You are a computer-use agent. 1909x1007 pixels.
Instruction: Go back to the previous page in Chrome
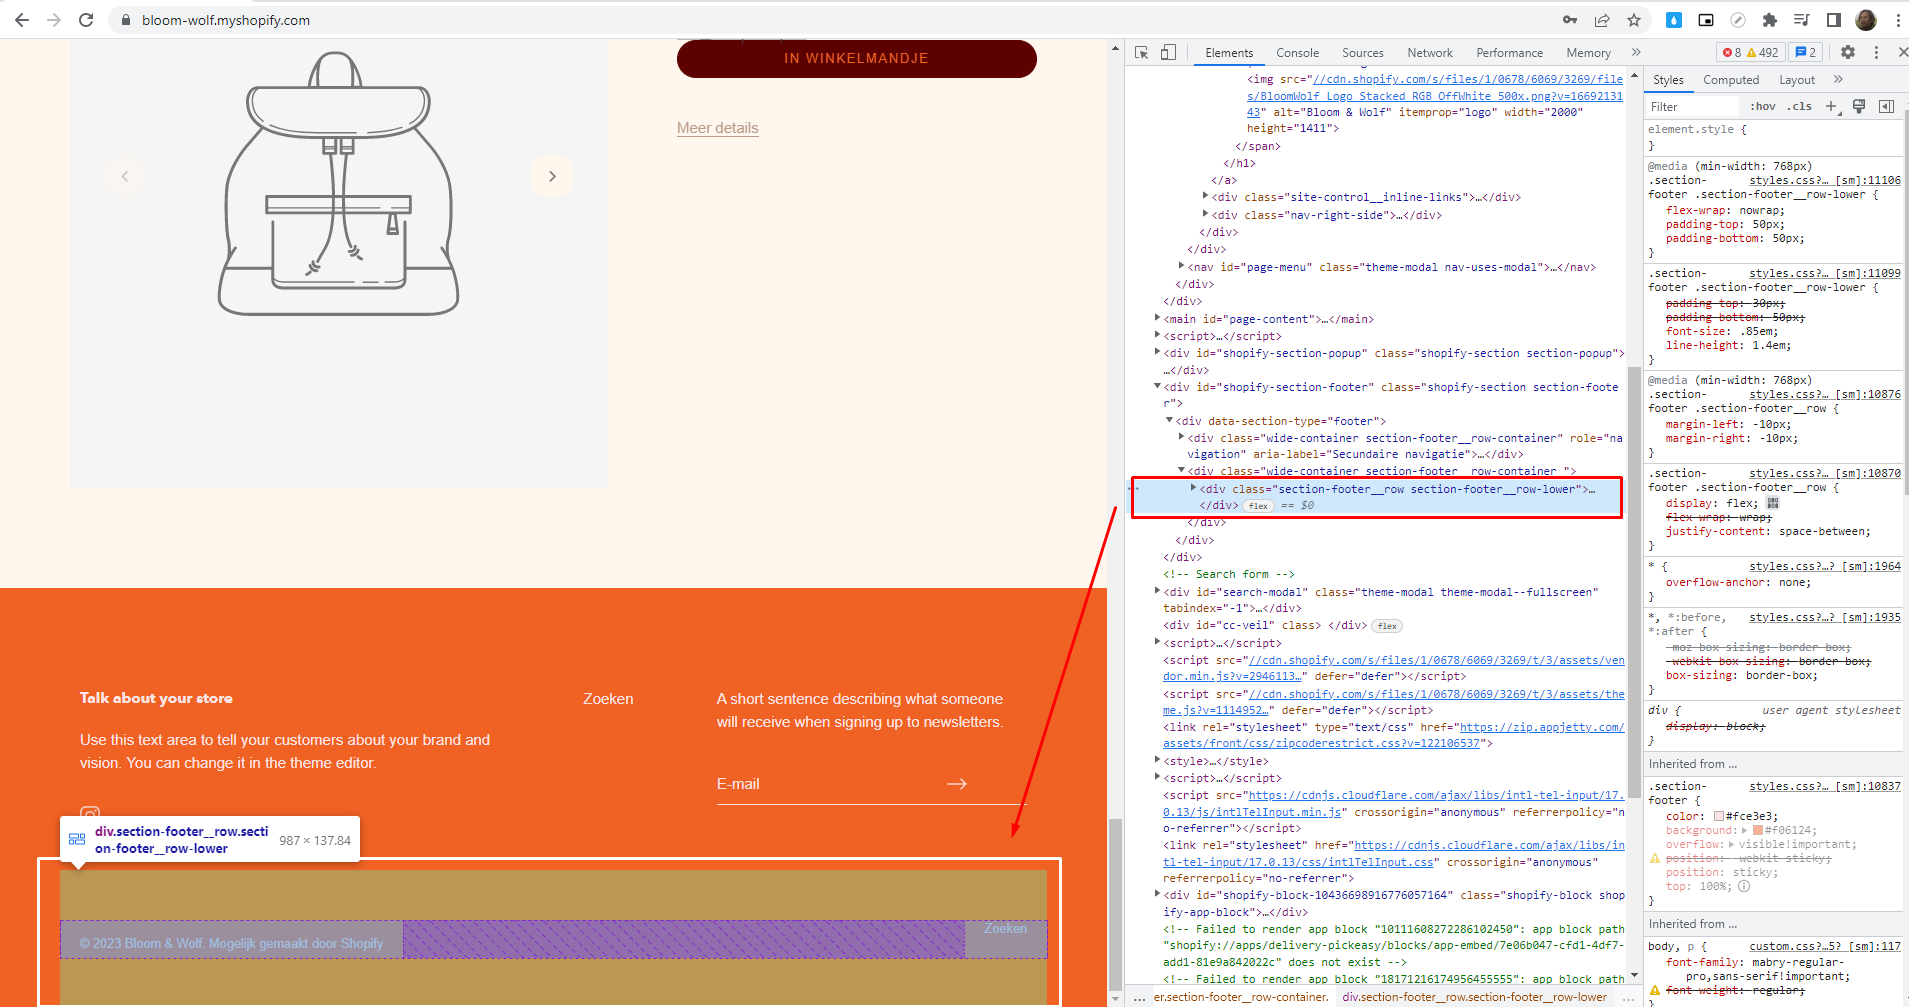22,20
